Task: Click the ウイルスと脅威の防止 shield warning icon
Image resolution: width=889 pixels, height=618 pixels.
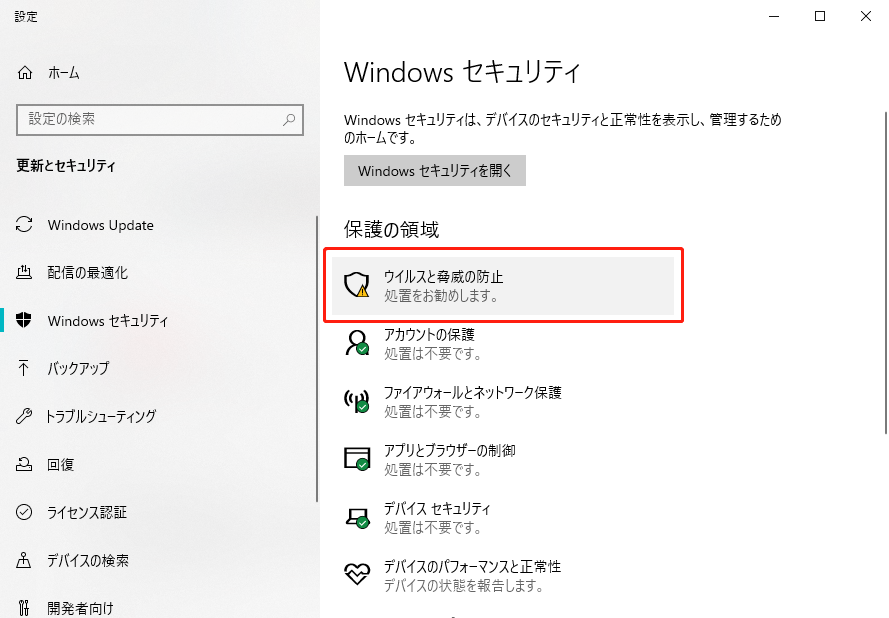Action: click(357, 286)
